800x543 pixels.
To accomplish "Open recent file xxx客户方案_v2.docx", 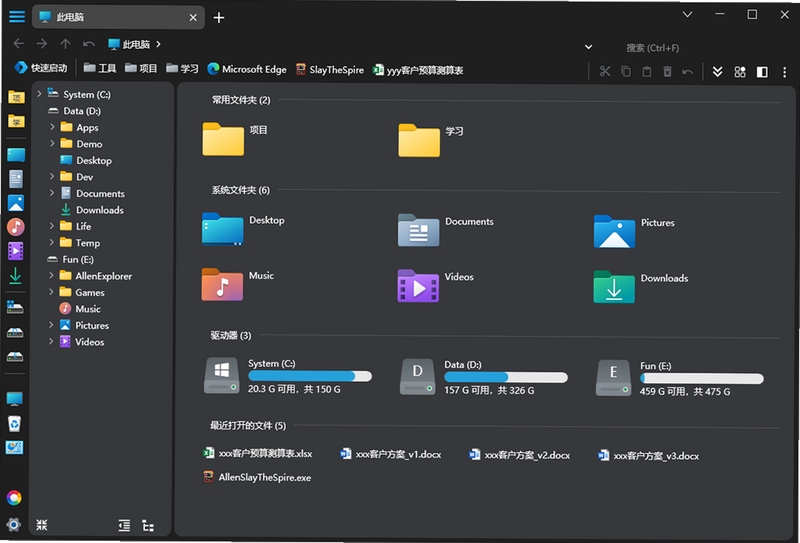I will 519,455.
